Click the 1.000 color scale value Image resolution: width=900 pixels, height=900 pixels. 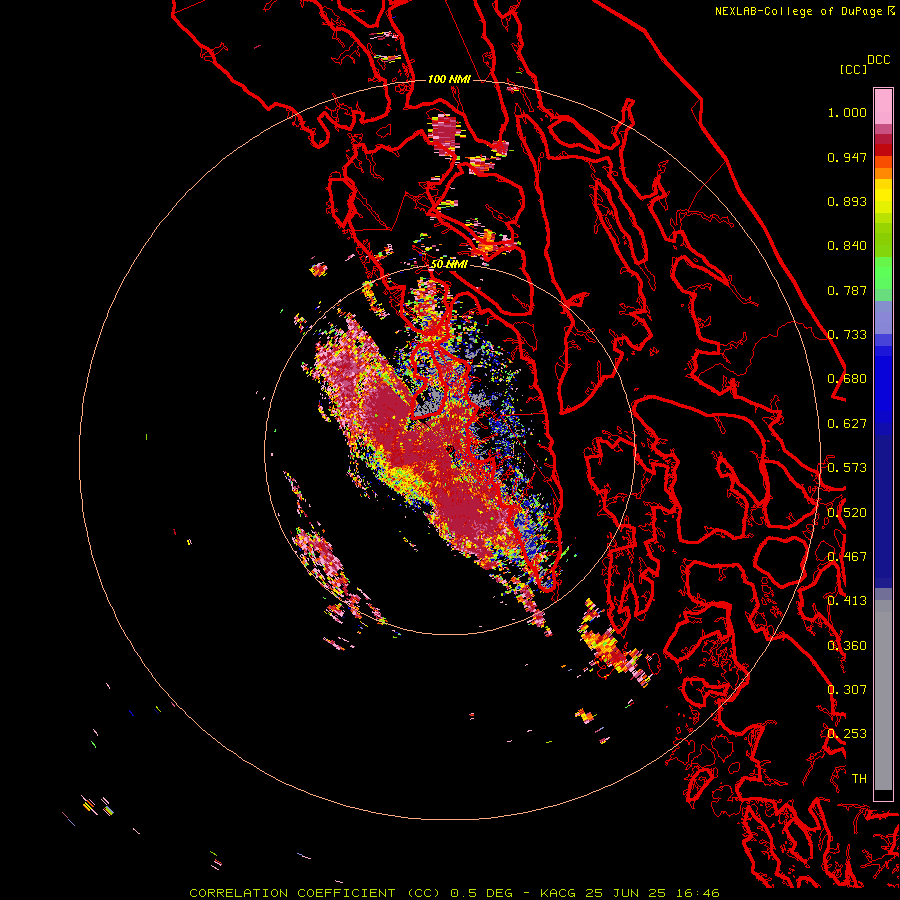847,112
